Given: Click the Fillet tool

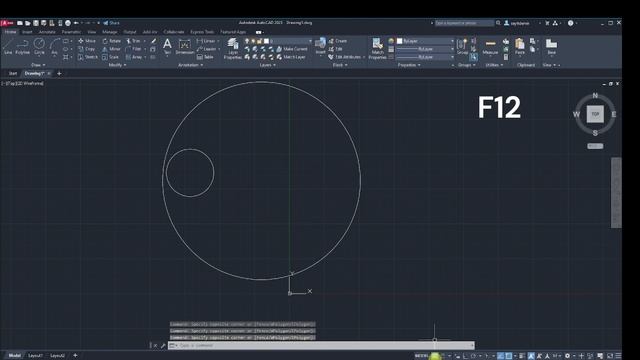Looking at the screenshot, I should [133, 49].
